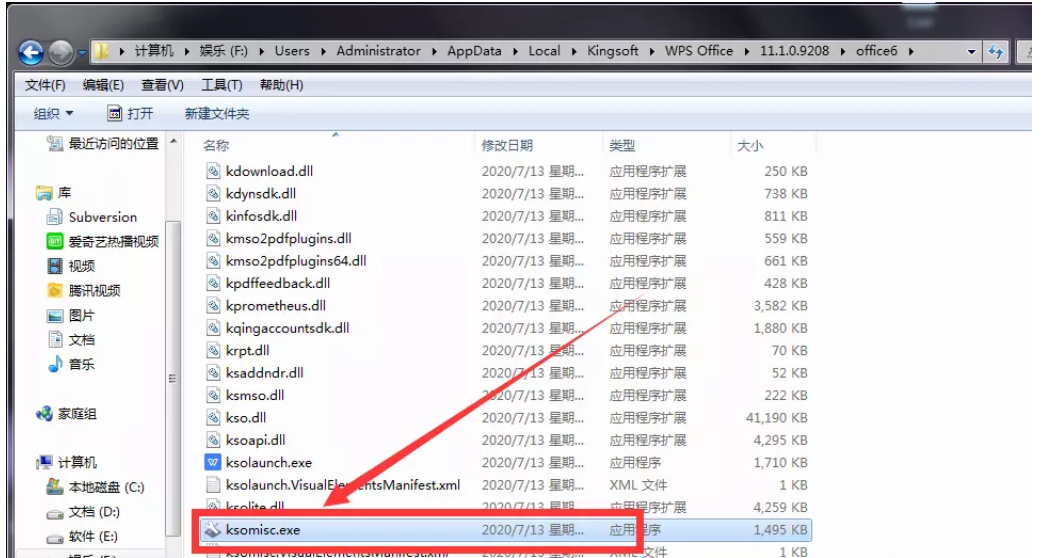The height and width of the screenshot is (558, 1045).
Task: Open the 组织 dropdown in toolbar
Action: [53, 114]
